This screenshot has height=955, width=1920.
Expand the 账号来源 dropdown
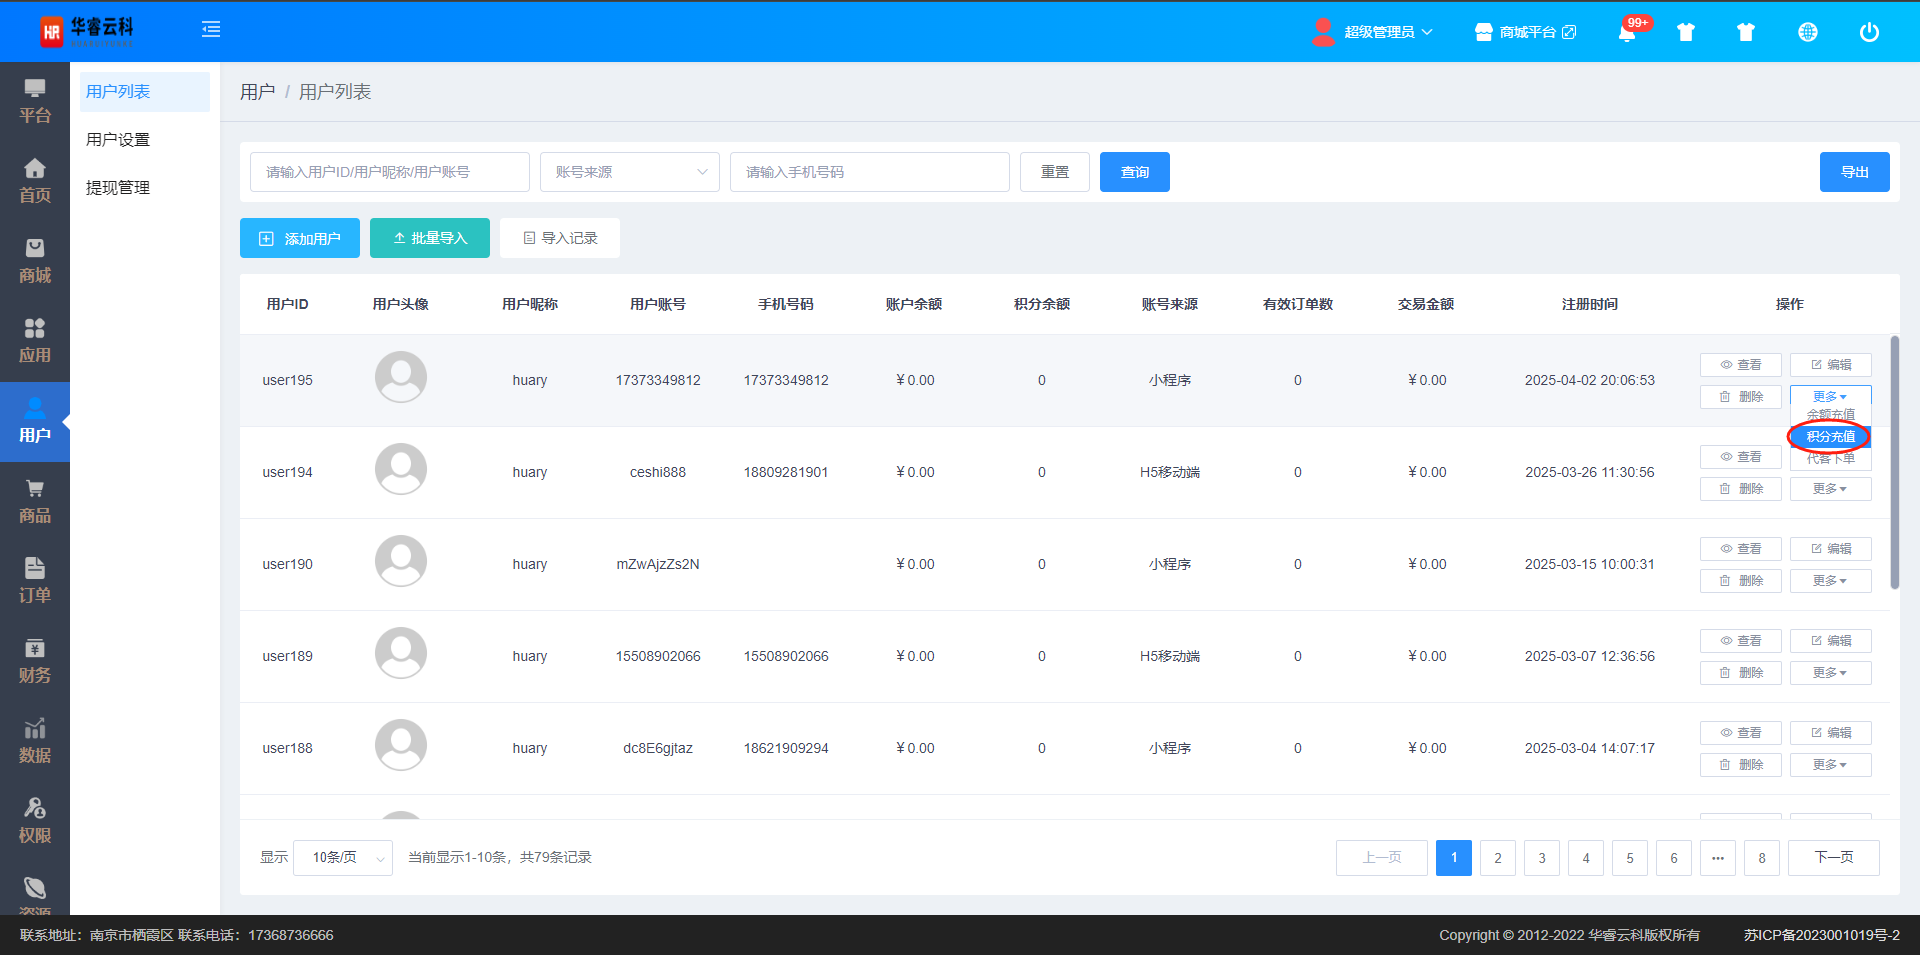pos(629,172)
